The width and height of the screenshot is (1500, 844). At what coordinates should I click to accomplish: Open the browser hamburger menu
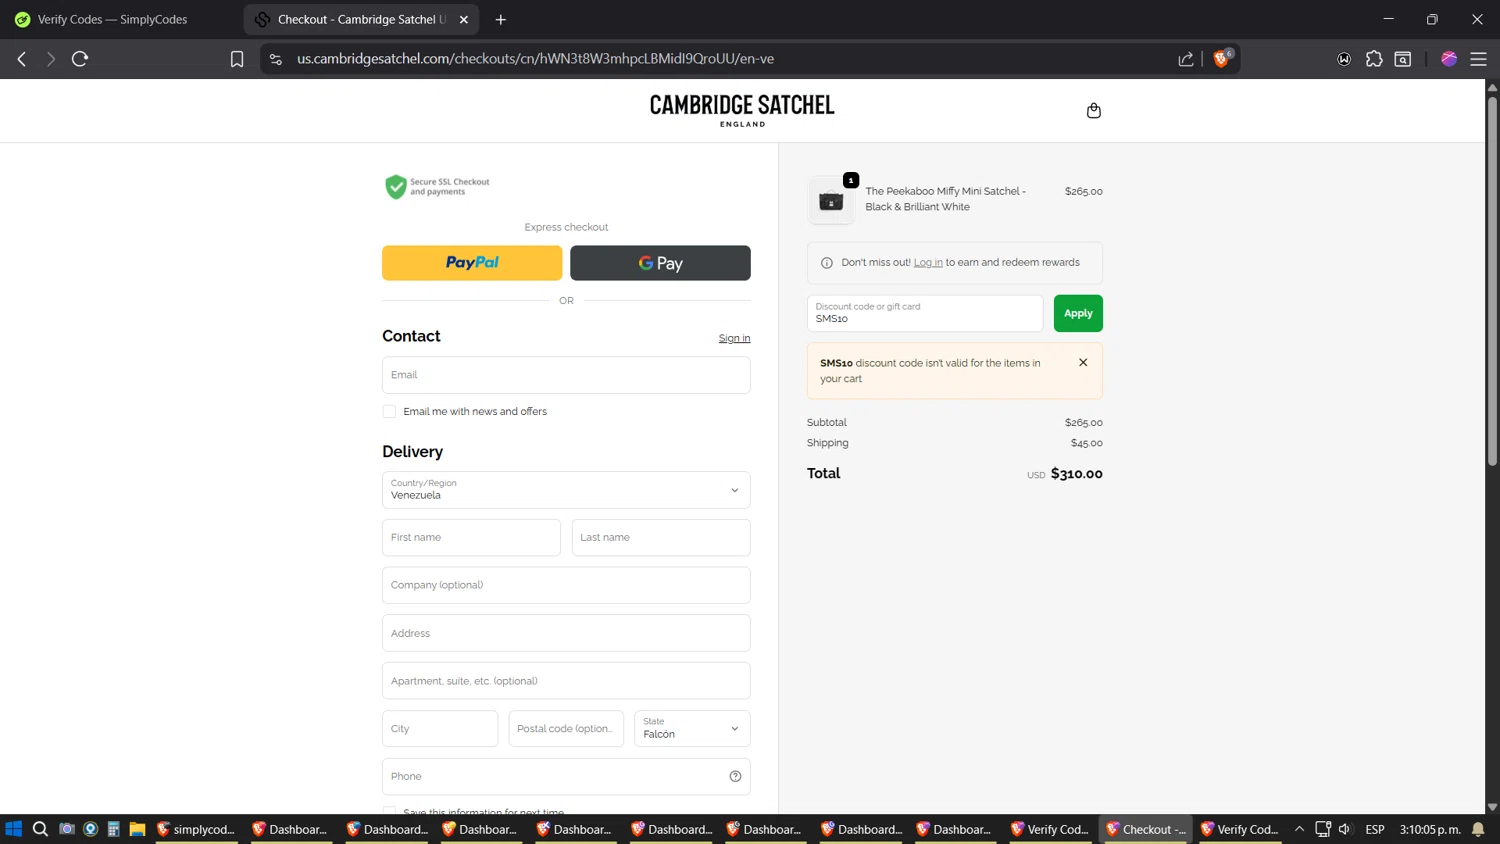[1478, 59]
